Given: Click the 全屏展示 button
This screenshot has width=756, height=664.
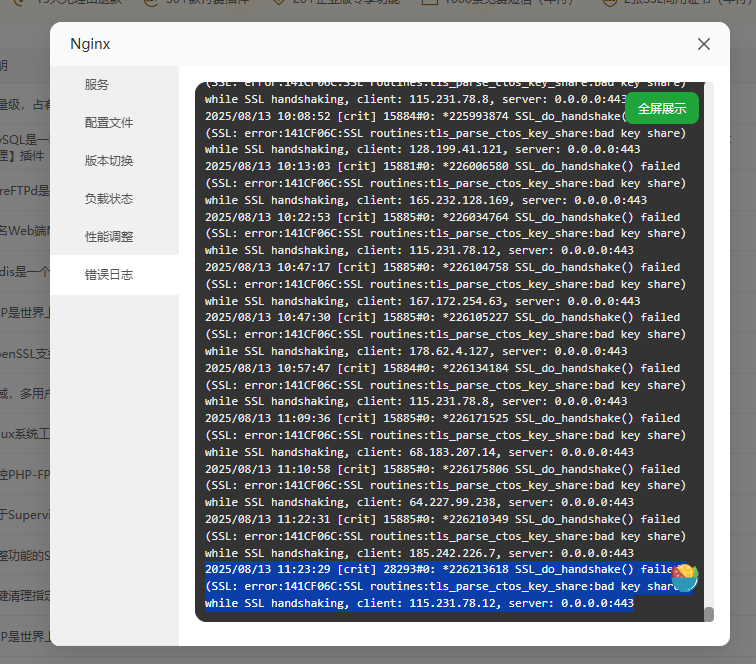Looking at the screenshot, I should 662,108.
